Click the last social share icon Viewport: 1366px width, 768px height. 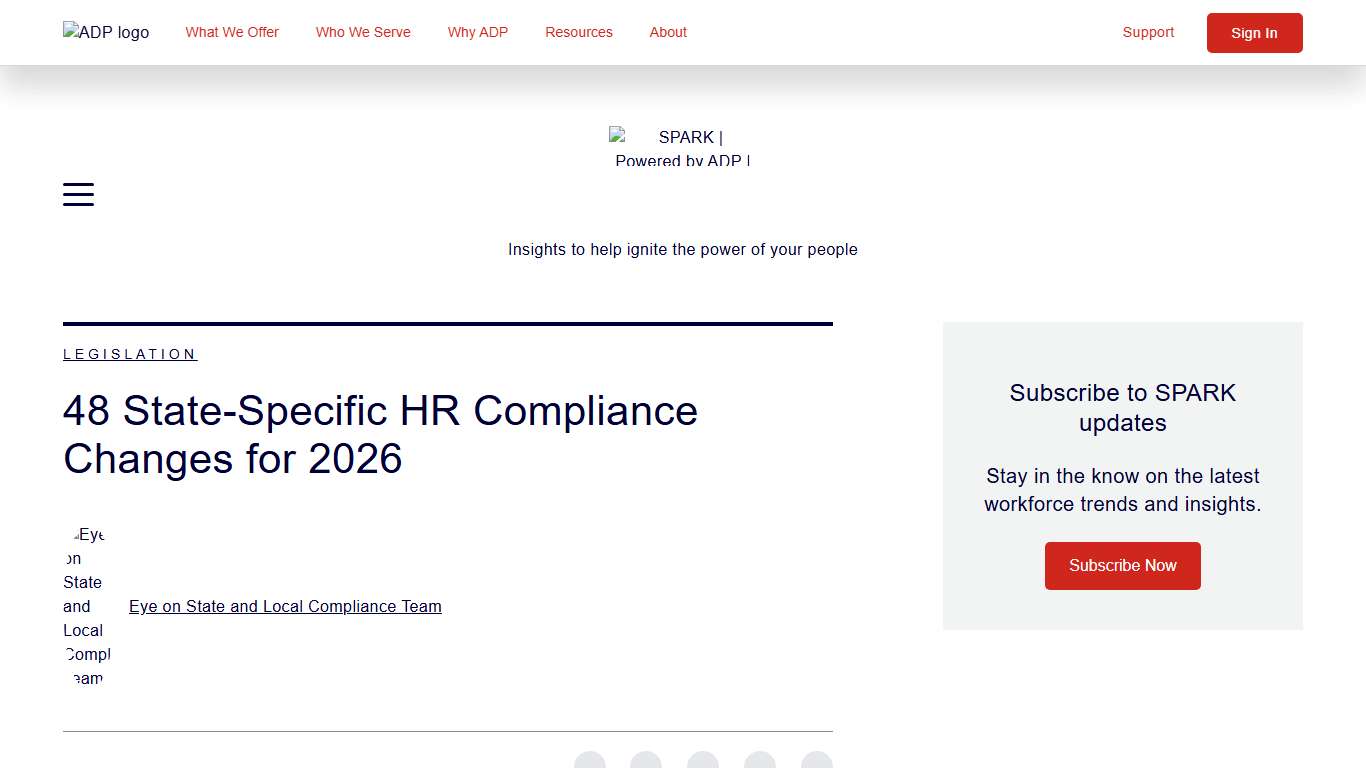pyautogui.click(x=817, y=760)
